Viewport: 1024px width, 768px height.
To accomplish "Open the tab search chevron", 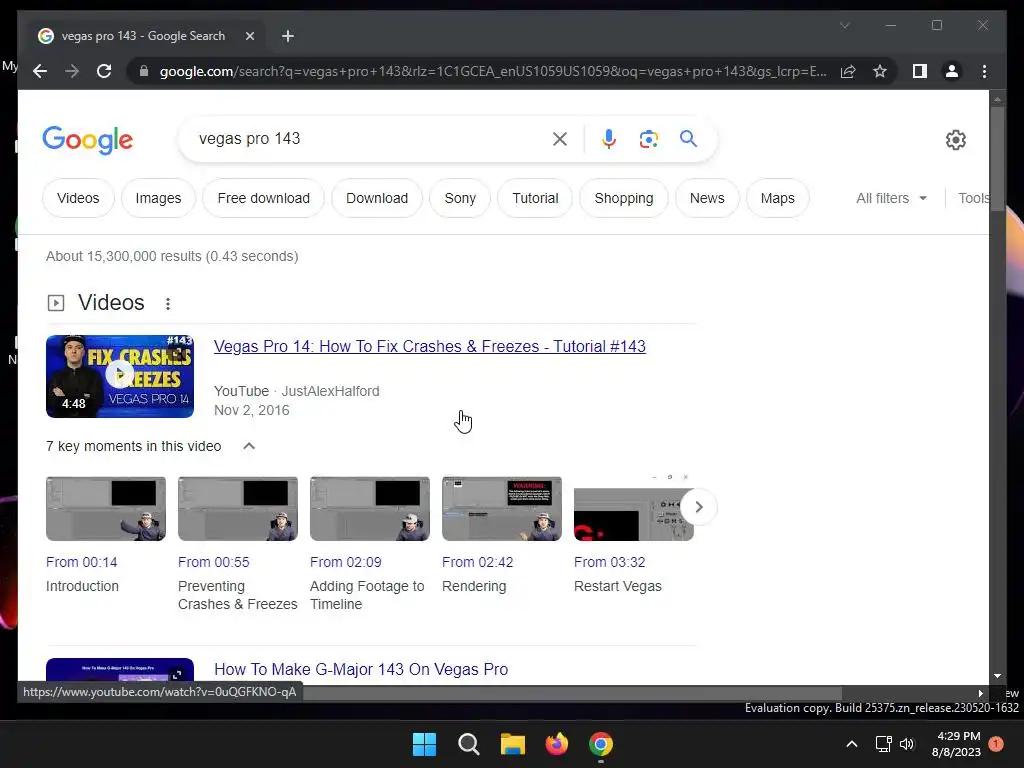I will click(x=844, y=25).
